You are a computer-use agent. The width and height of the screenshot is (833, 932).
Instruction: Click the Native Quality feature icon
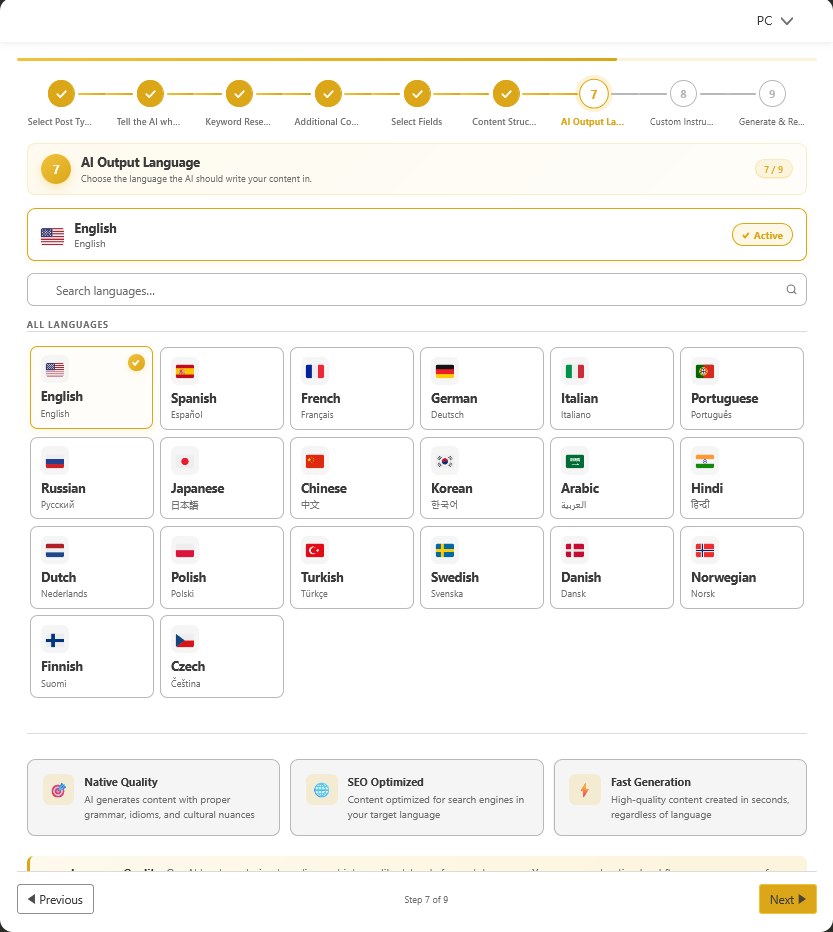click(58, 789)
